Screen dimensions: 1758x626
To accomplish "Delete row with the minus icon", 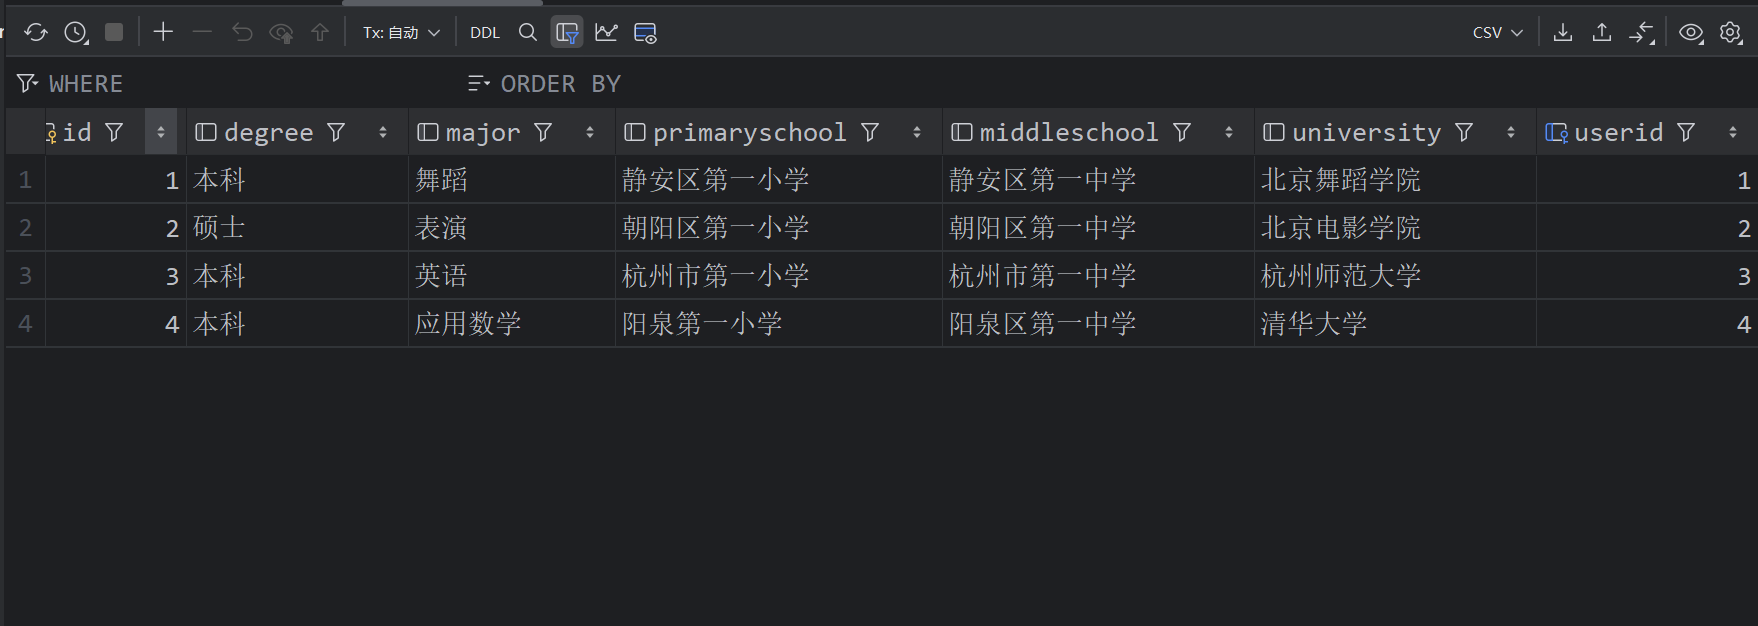I will tap(202, 32).
